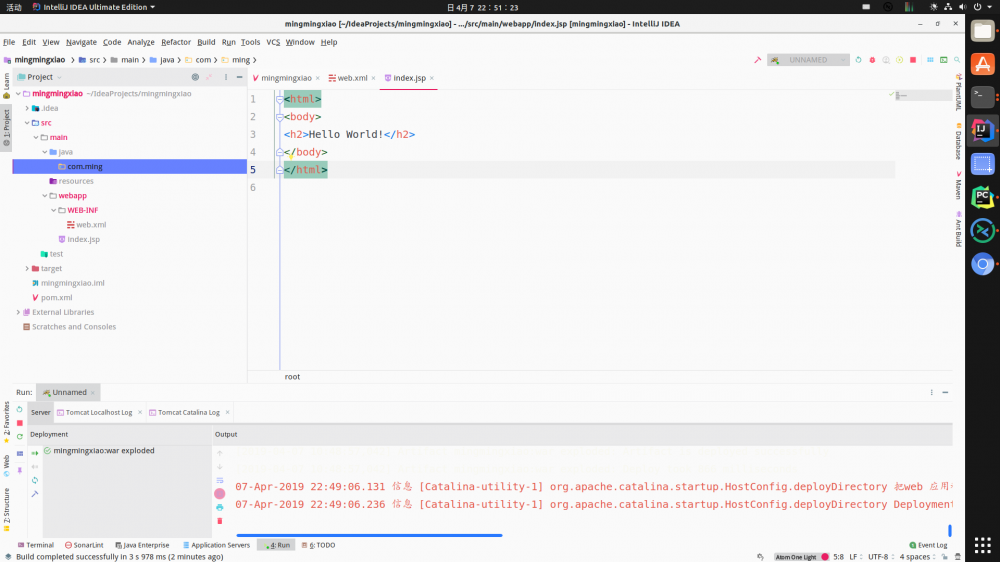Collapse the src folder
This screenshot has width=1000, height=562.
click(27, 123)
